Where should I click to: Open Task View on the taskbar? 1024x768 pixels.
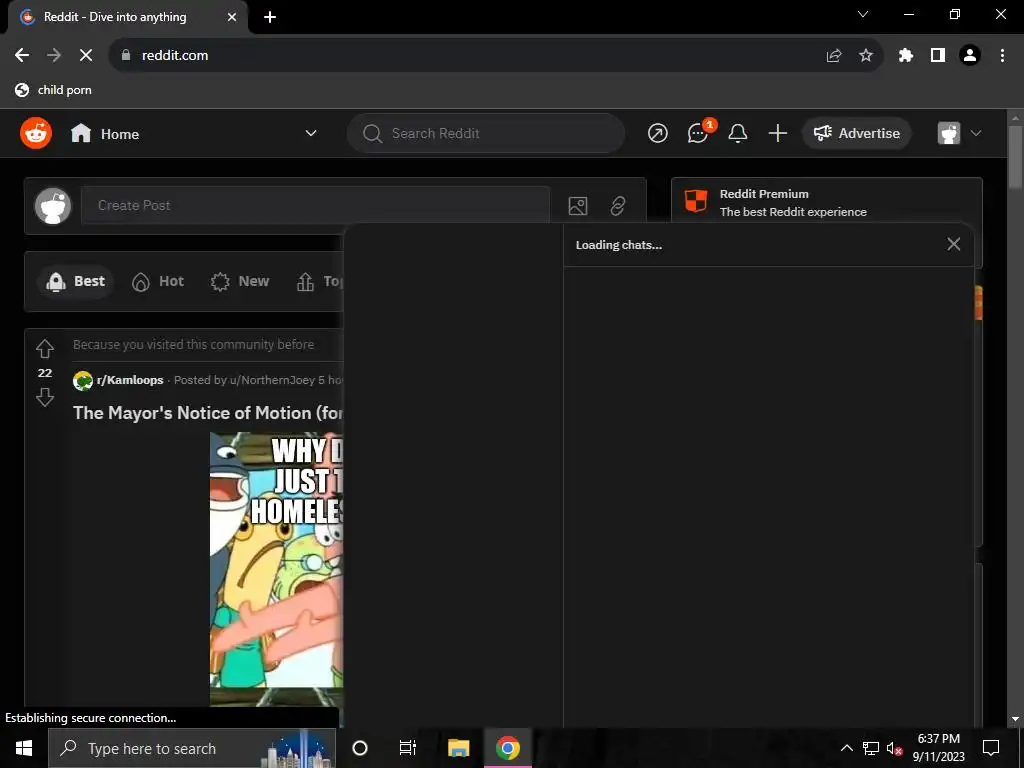tap(408, 748)
